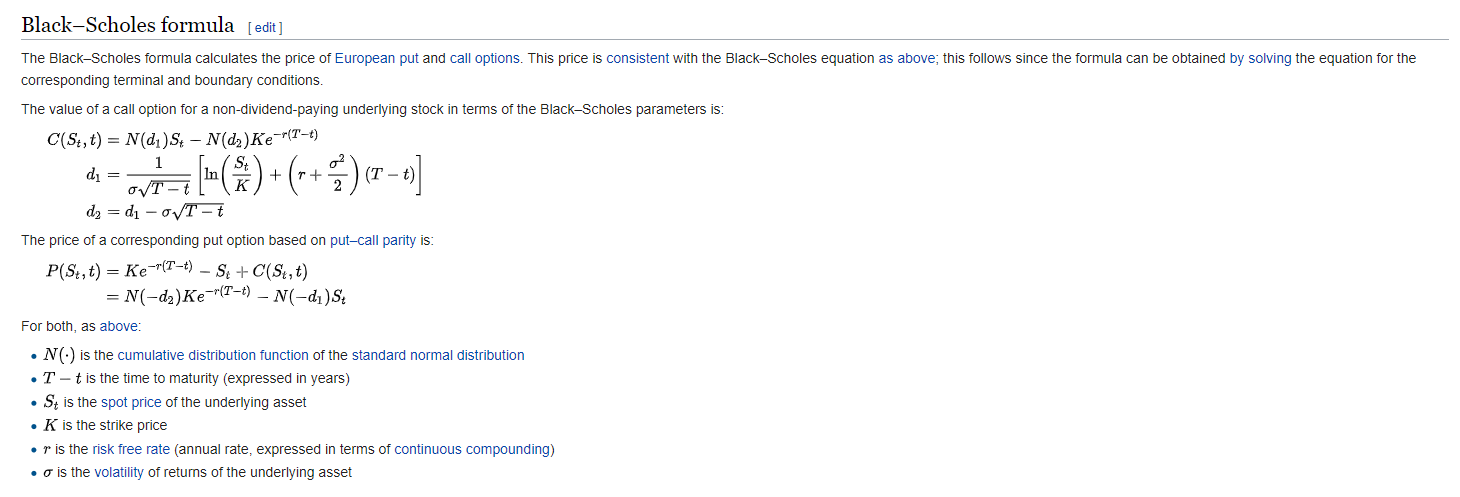The width and height of the screenshot is (1460, 497).
Task: Click the d1 fraction formula
Action: pos(255,175)
